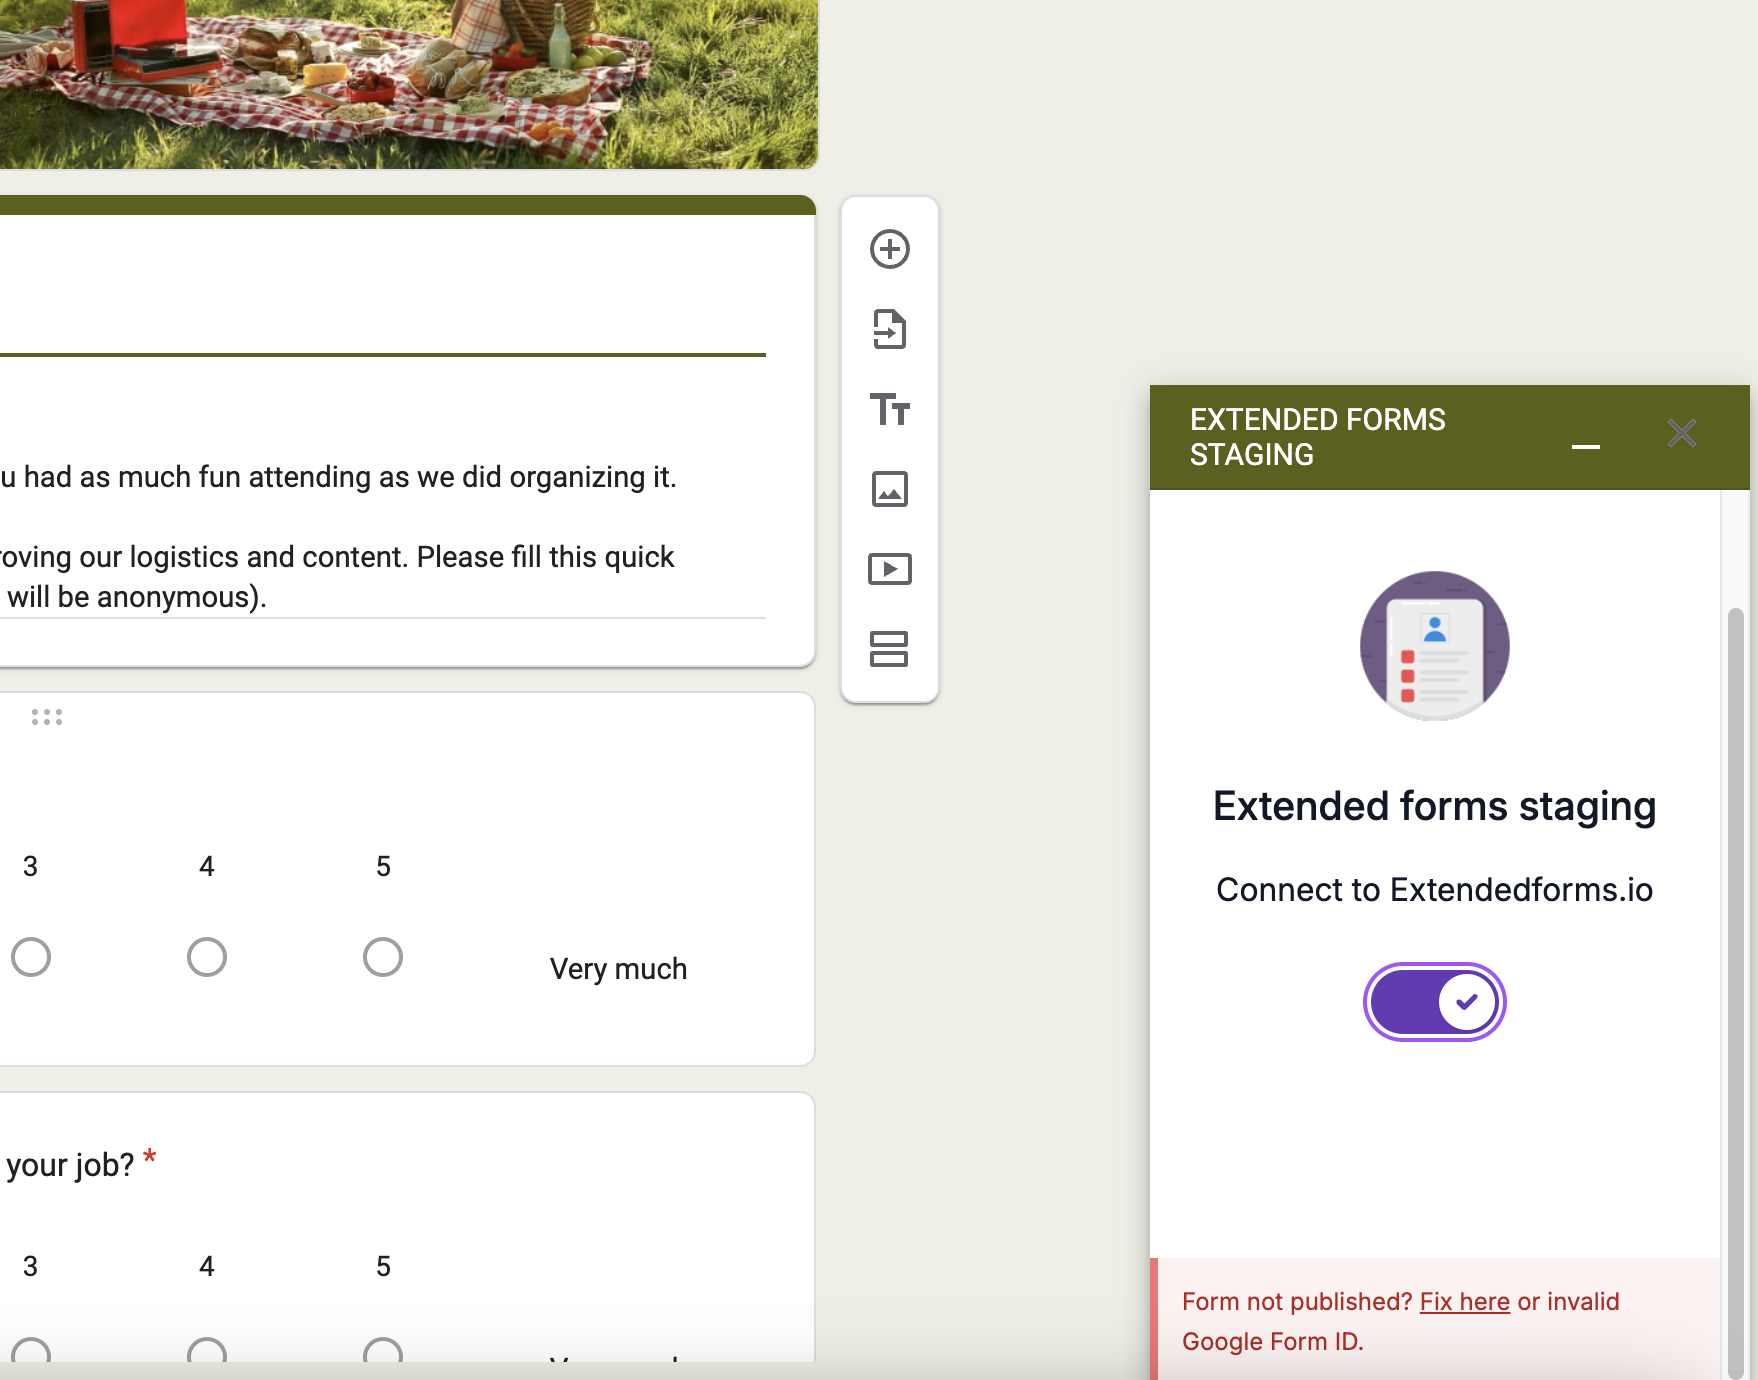Click the Extended Forms logo icon
This screenshot has width=1758, height=1380.
(1434, 646)
